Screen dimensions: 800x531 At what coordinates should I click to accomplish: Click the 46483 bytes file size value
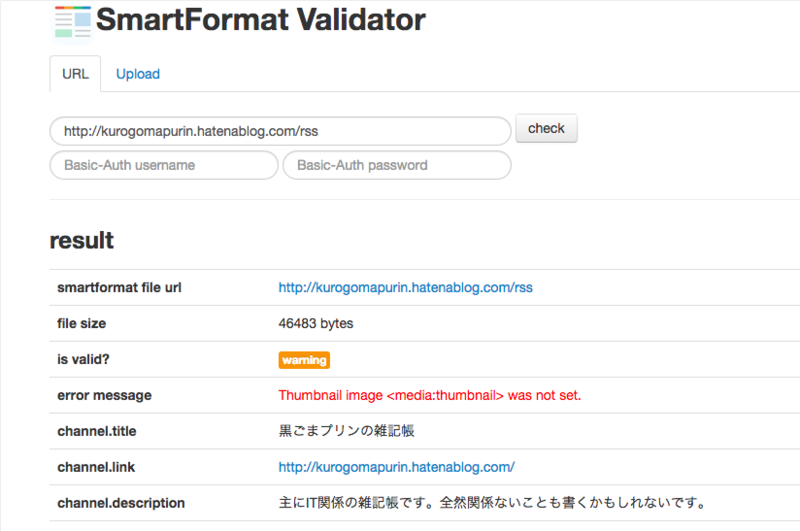click(315, 324)
